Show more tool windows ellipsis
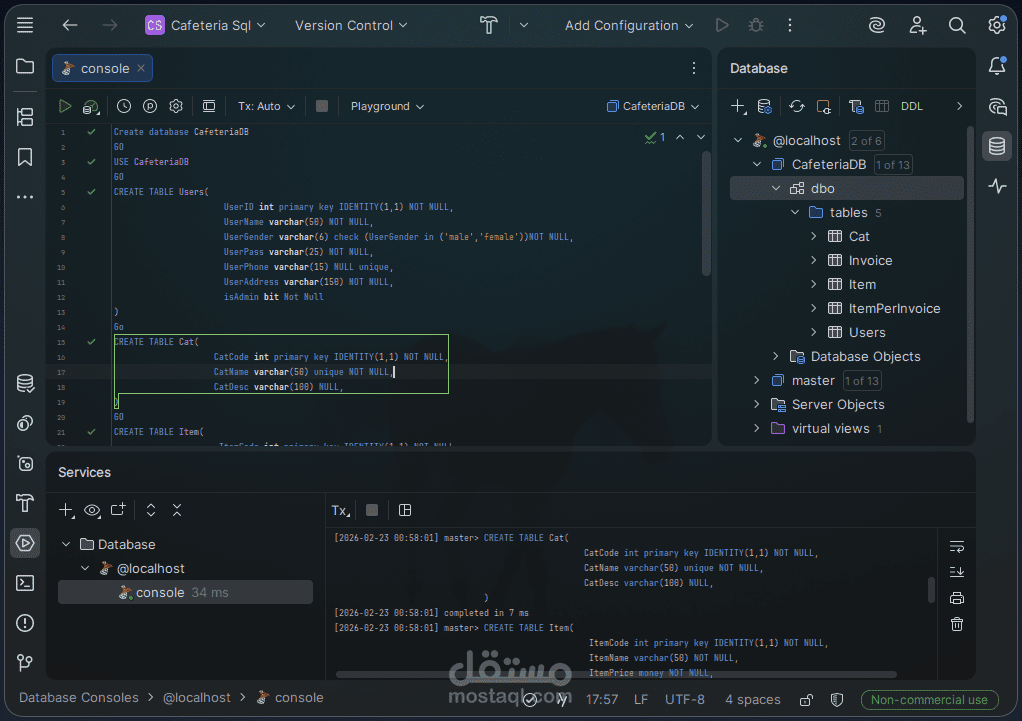 (x=25, y=197)
